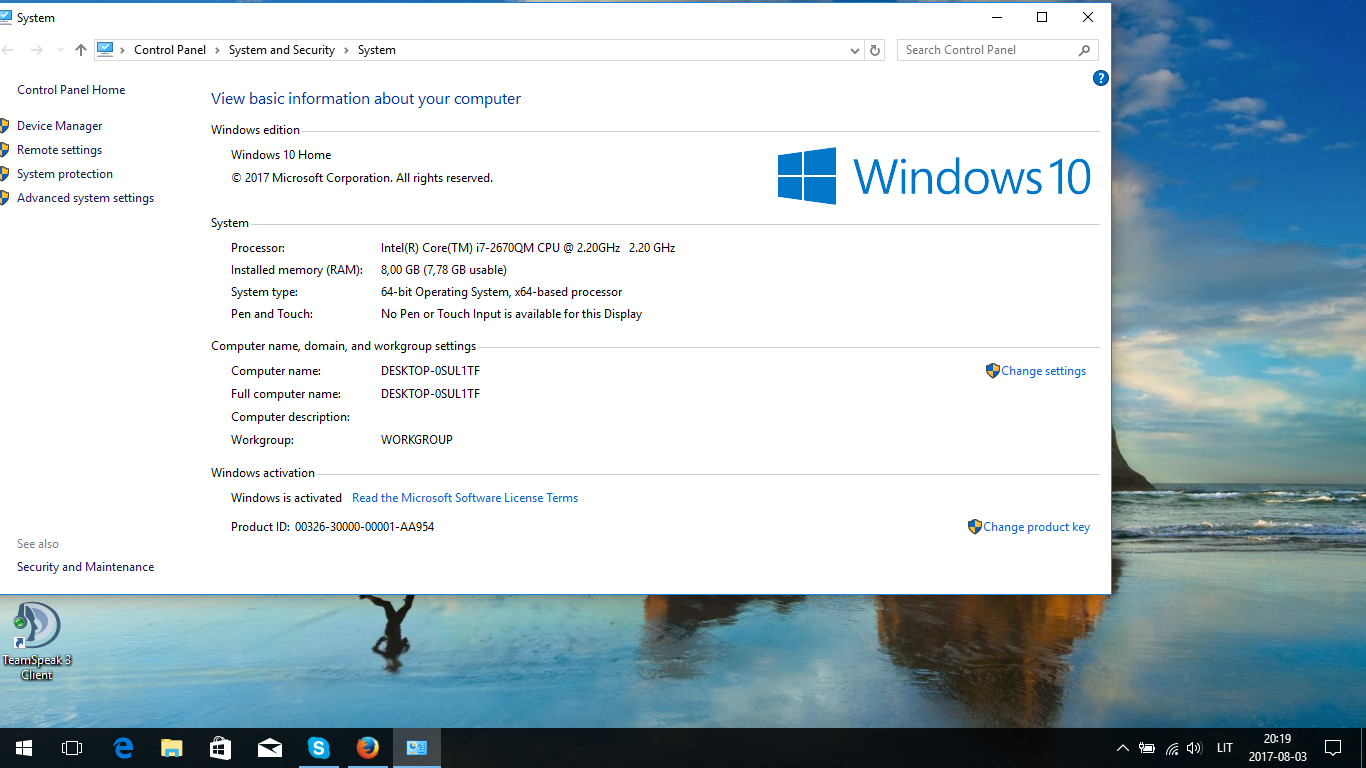Open the Mail app on the taskbar

coord(270,748)
